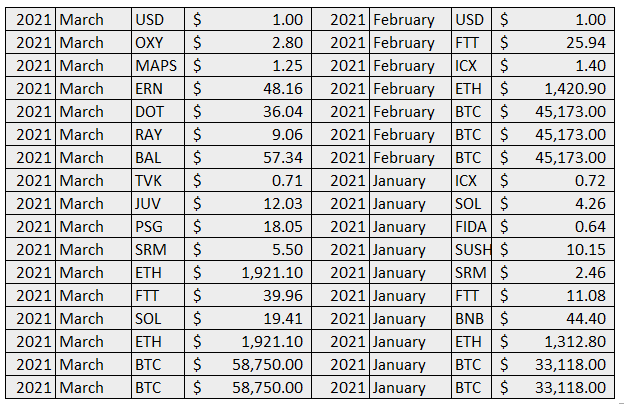This screenshot has height=404, width=624.
Task: Click the price cell showing 2.80
Action: click(x=287, y=43)
